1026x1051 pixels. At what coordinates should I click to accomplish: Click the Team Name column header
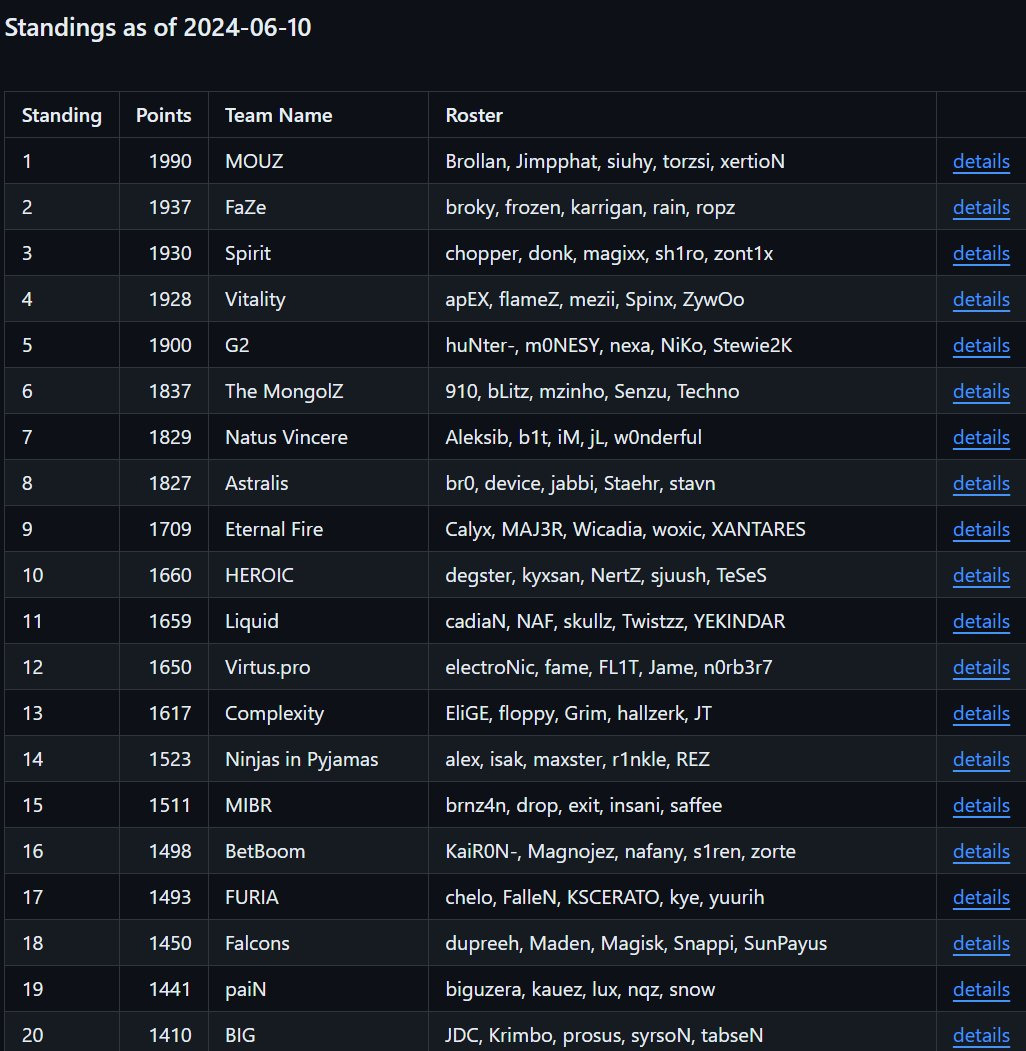pyautogui.click(x=278, y=115)
